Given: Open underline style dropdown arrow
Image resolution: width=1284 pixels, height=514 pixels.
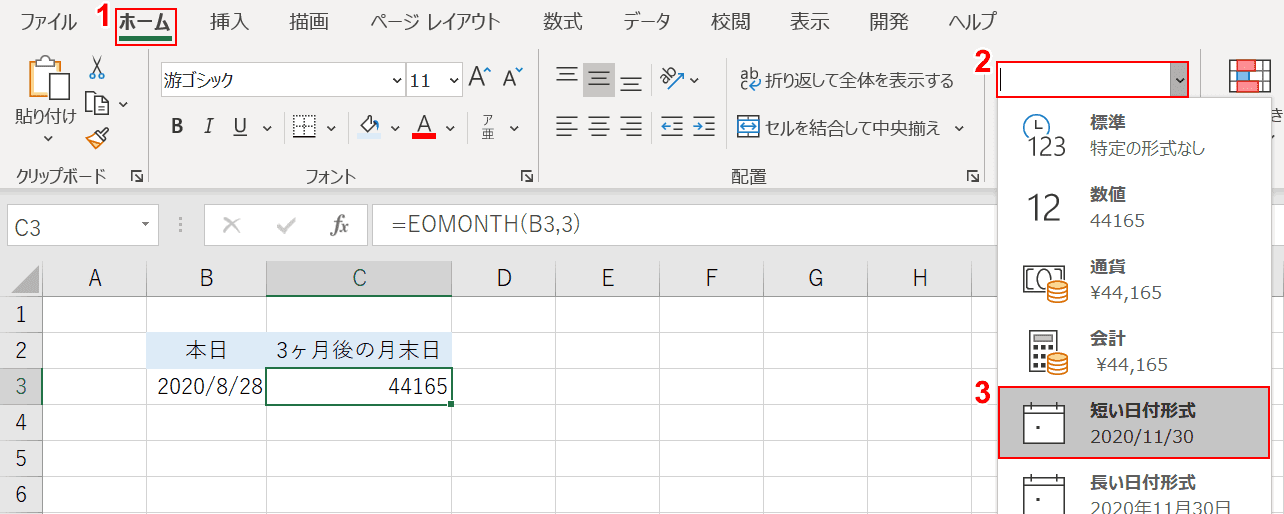Looking at the screenshot, I should click(265, 128).
